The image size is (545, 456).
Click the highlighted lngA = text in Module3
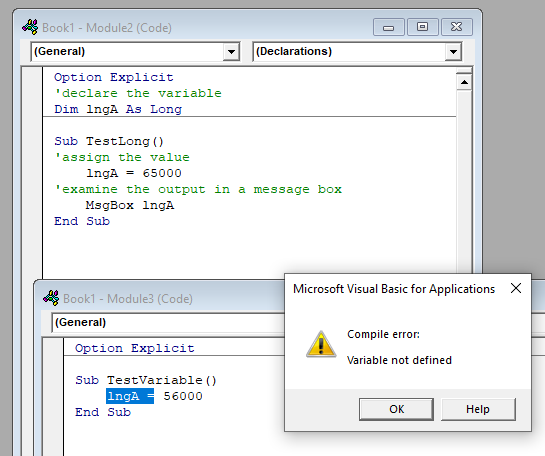click(130, 396)
